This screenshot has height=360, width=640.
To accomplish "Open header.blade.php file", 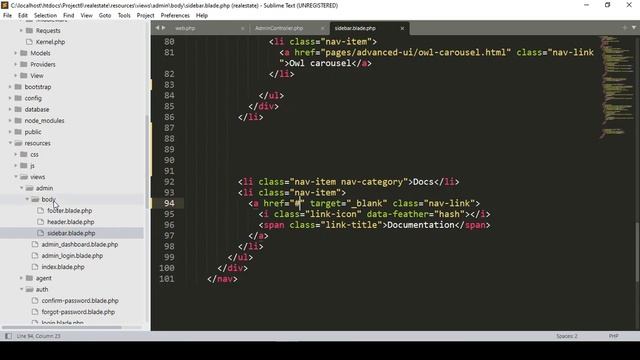I will pyautogui.click(x=71, y=222).
